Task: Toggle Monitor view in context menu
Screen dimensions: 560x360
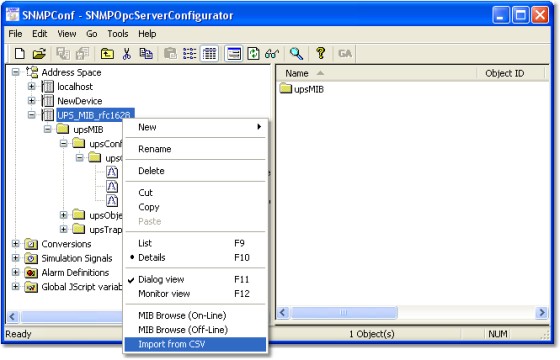Action: pyautogui.click(x=195, y=294)
